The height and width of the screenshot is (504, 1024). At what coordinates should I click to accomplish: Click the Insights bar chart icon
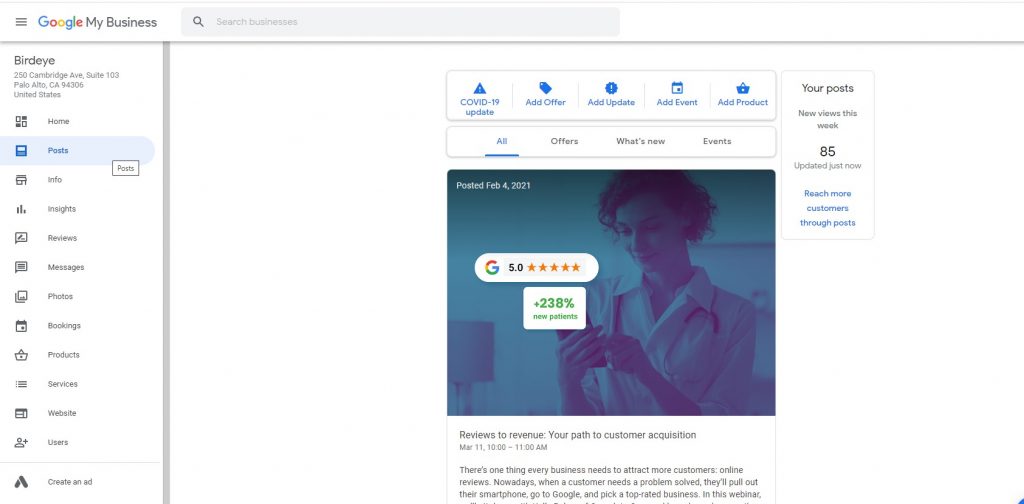[21, 209]
